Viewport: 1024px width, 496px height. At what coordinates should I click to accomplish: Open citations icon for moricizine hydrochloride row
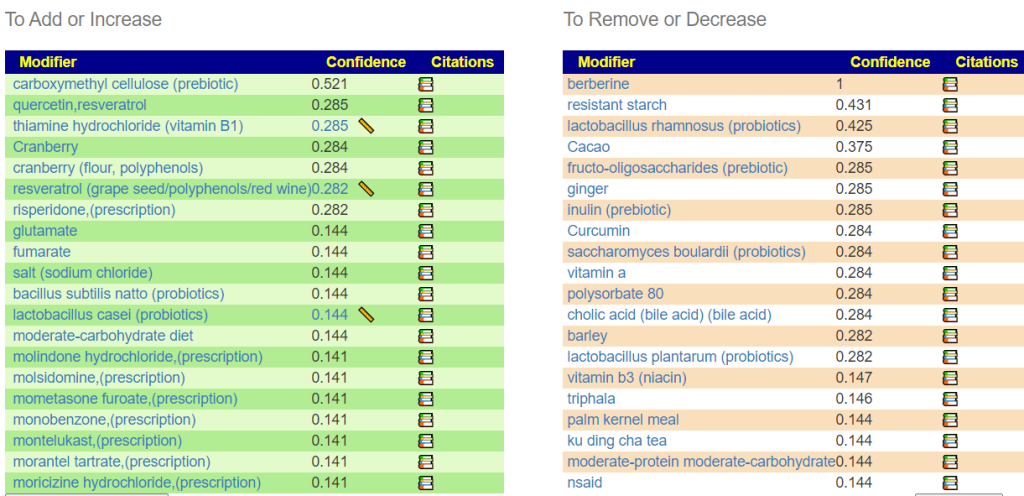[x=426, y=483]
